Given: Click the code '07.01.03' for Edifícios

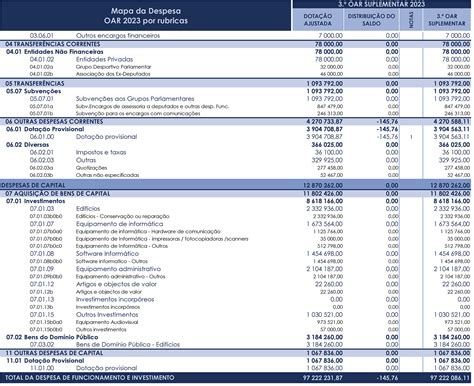Looking at the screenshot, I should (x=42, y=209).
